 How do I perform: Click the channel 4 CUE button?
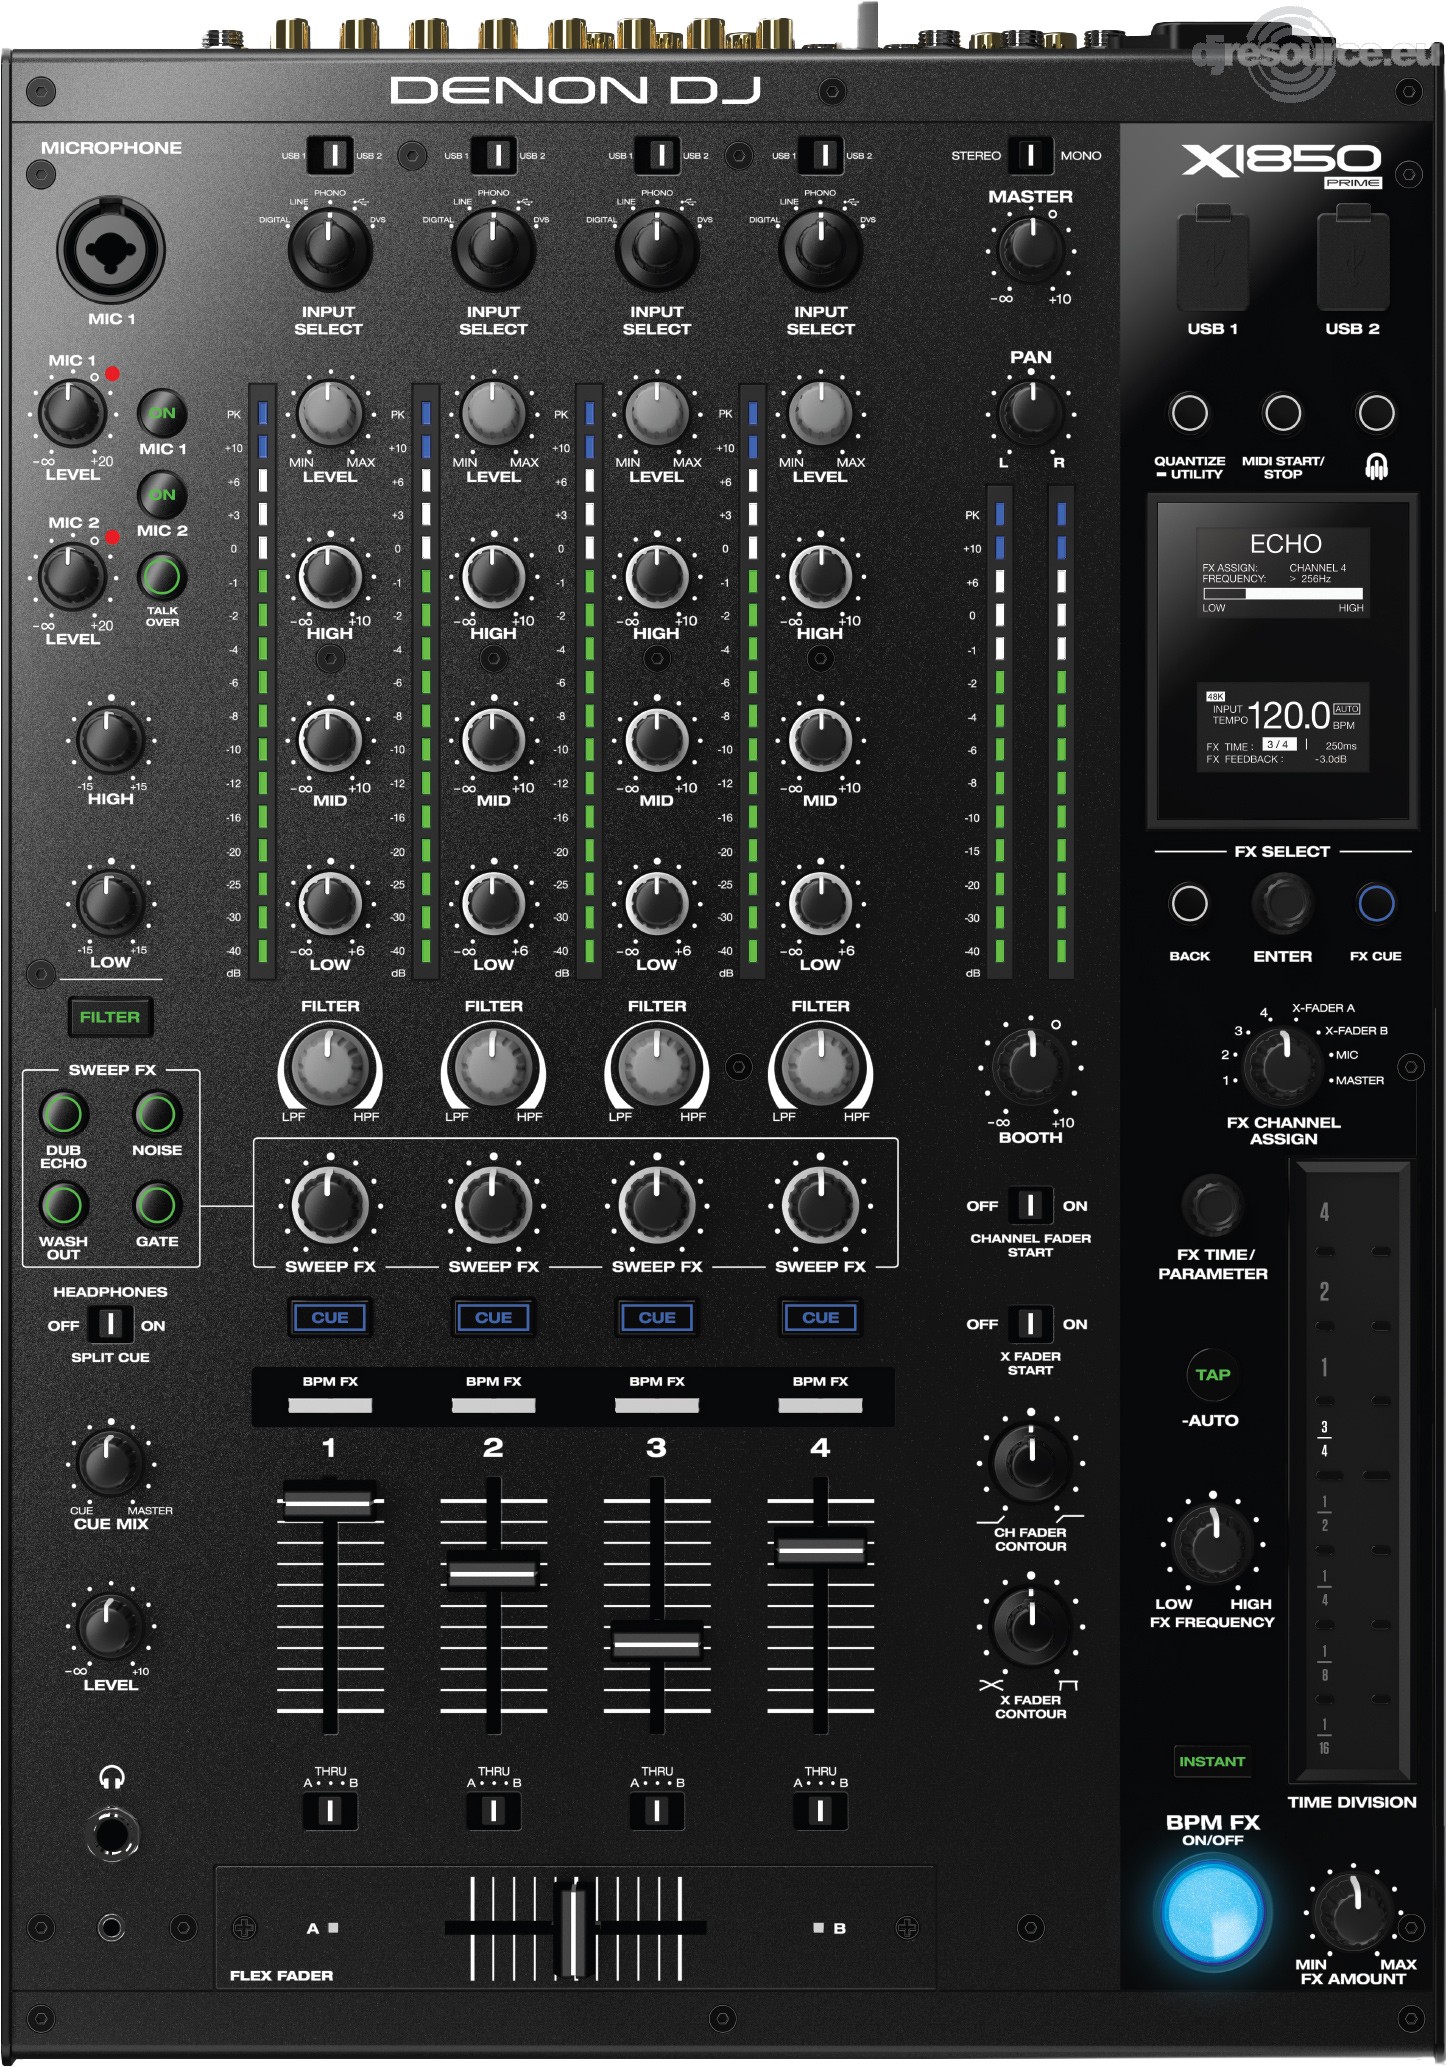tap(821, 1318)
